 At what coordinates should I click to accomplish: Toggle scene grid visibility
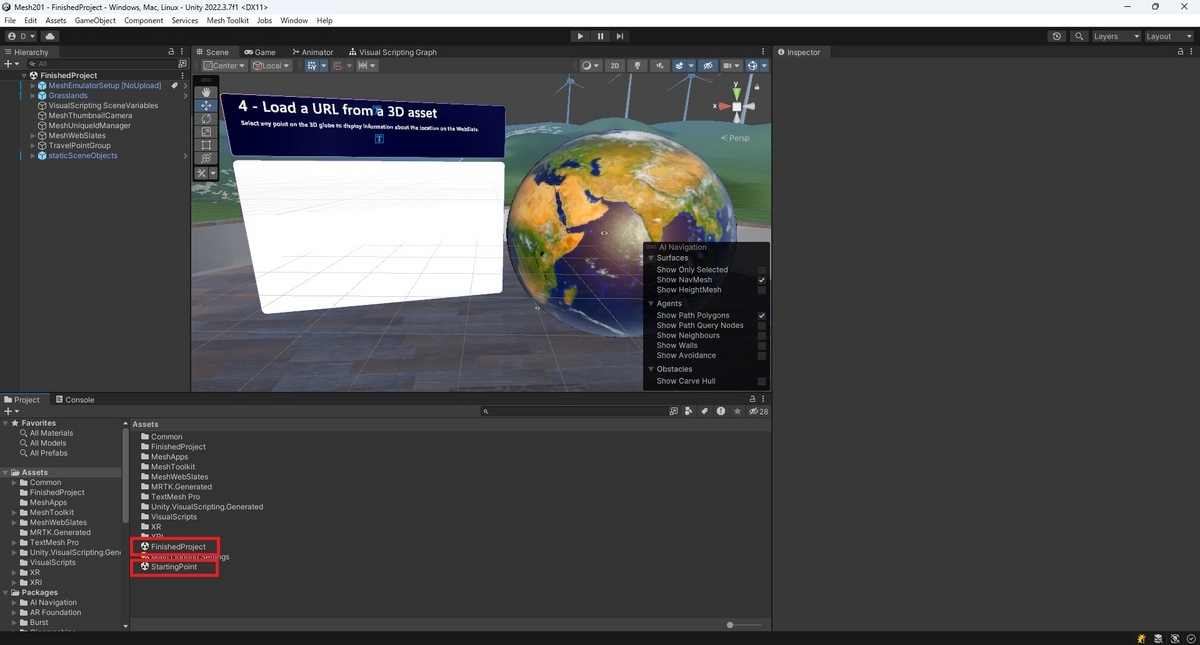(x=313, y=66)
